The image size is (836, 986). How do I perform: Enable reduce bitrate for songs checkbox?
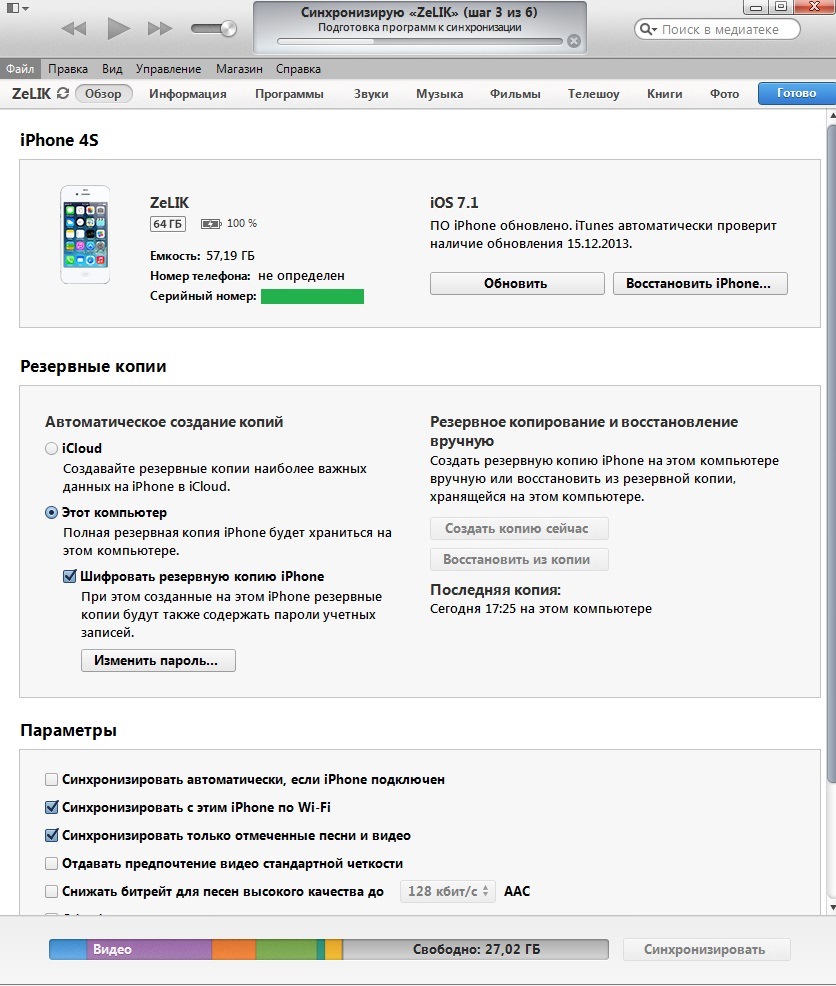coord(52,892)
